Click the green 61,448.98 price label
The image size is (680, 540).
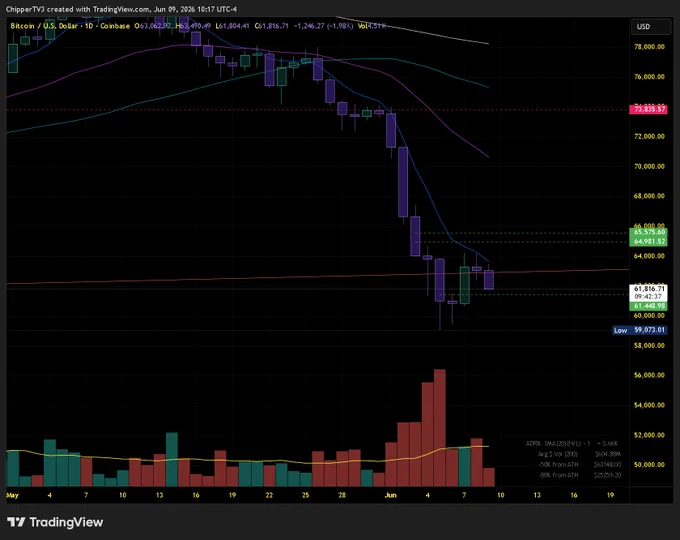tap(648, 306)
